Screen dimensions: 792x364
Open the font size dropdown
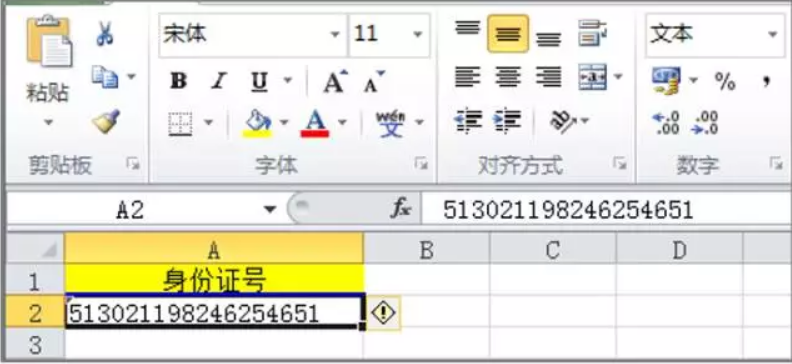click(x=418, y=35)
